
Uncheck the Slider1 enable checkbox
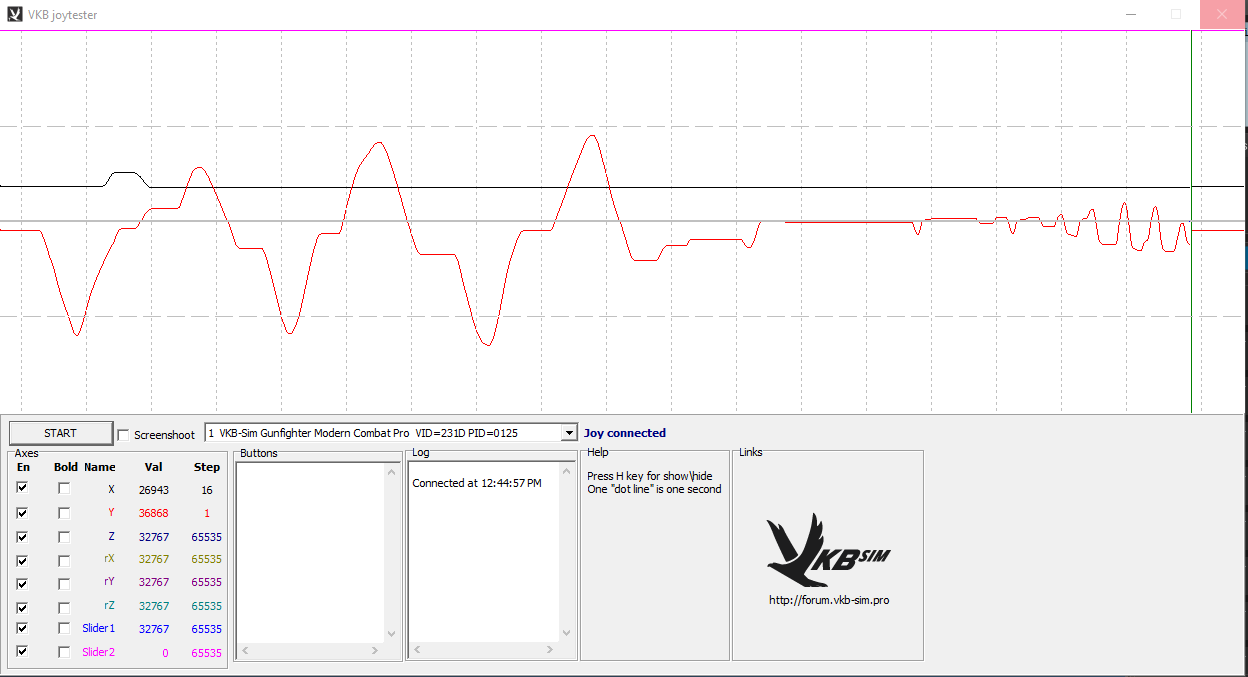[23, 628]
